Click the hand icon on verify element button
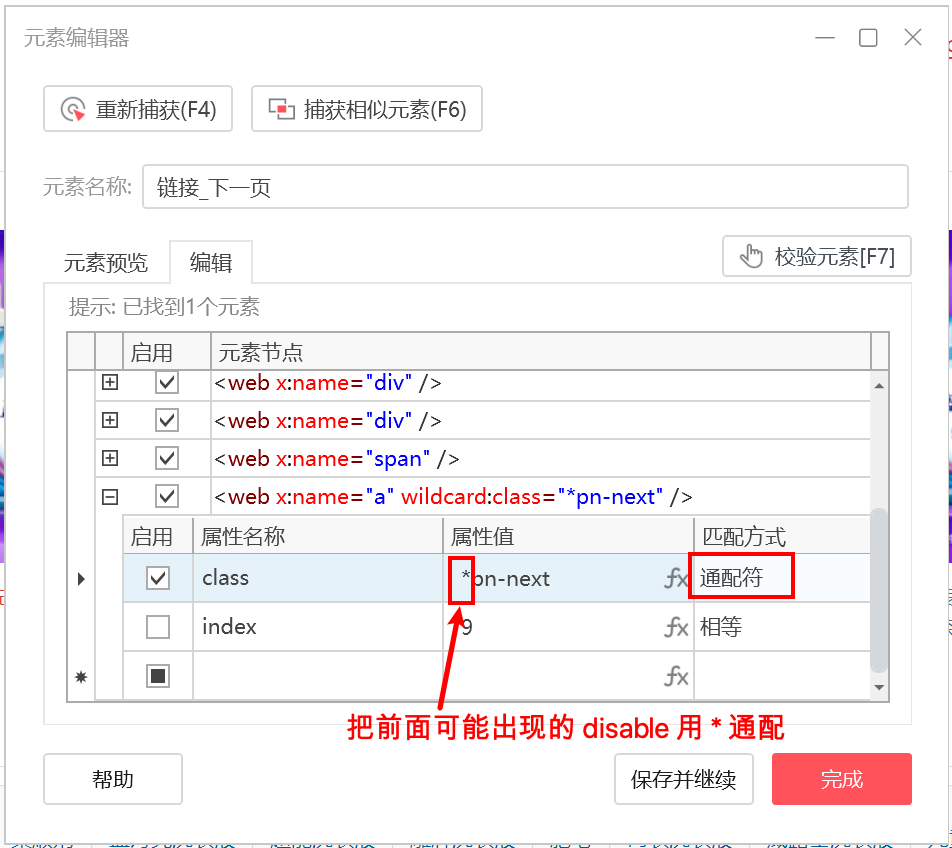Viewport: 952px width, 848px height. coord(751,256)
